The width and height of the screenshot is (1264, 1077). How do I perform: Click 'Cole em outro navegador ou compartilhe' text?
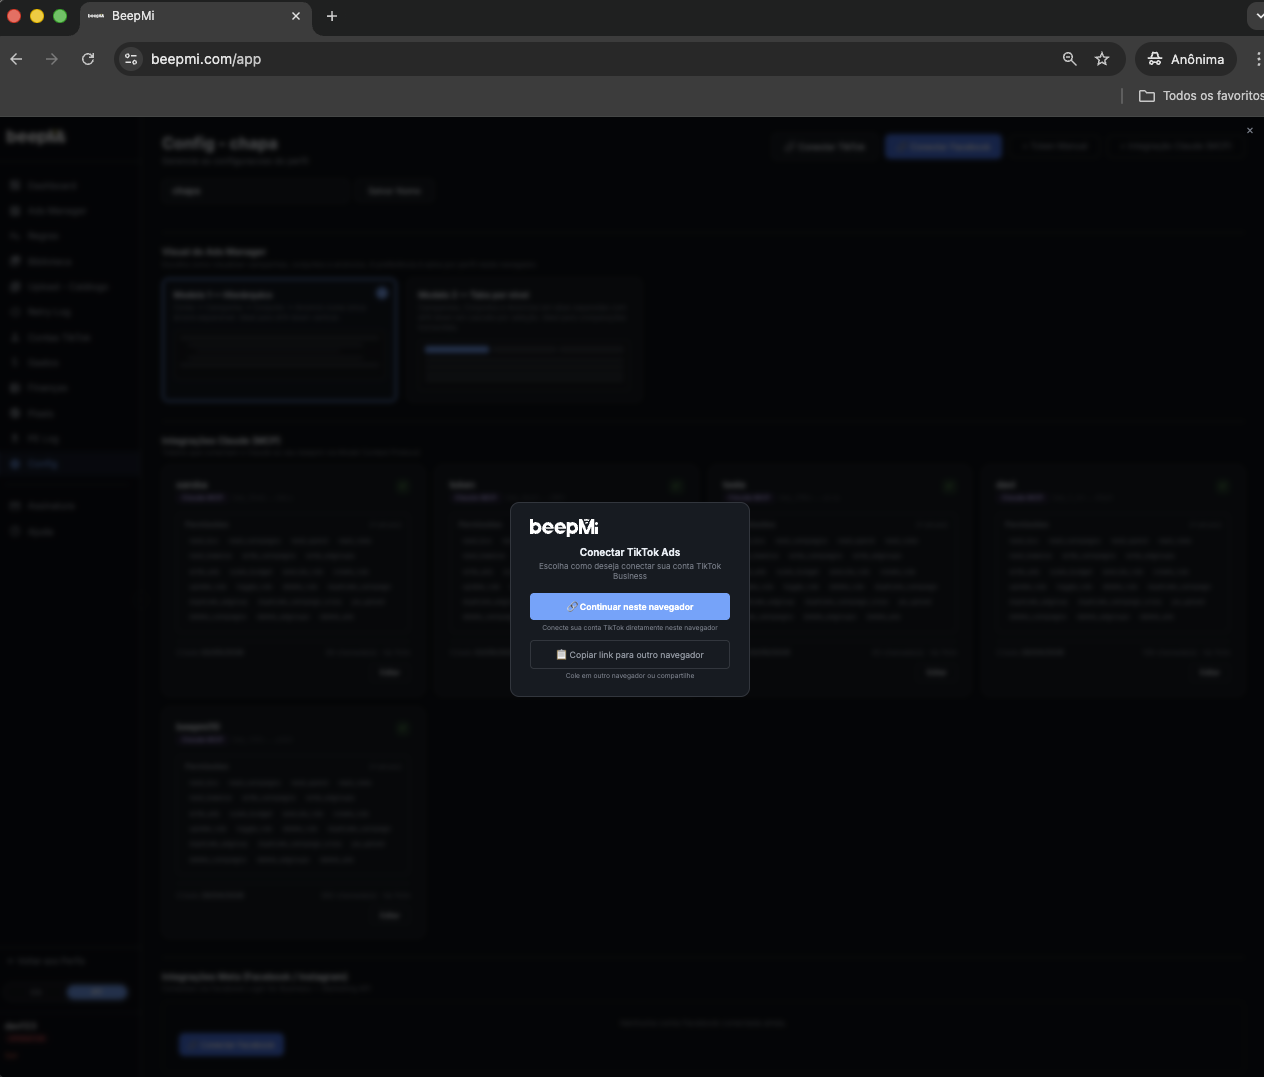pos(630,676)
